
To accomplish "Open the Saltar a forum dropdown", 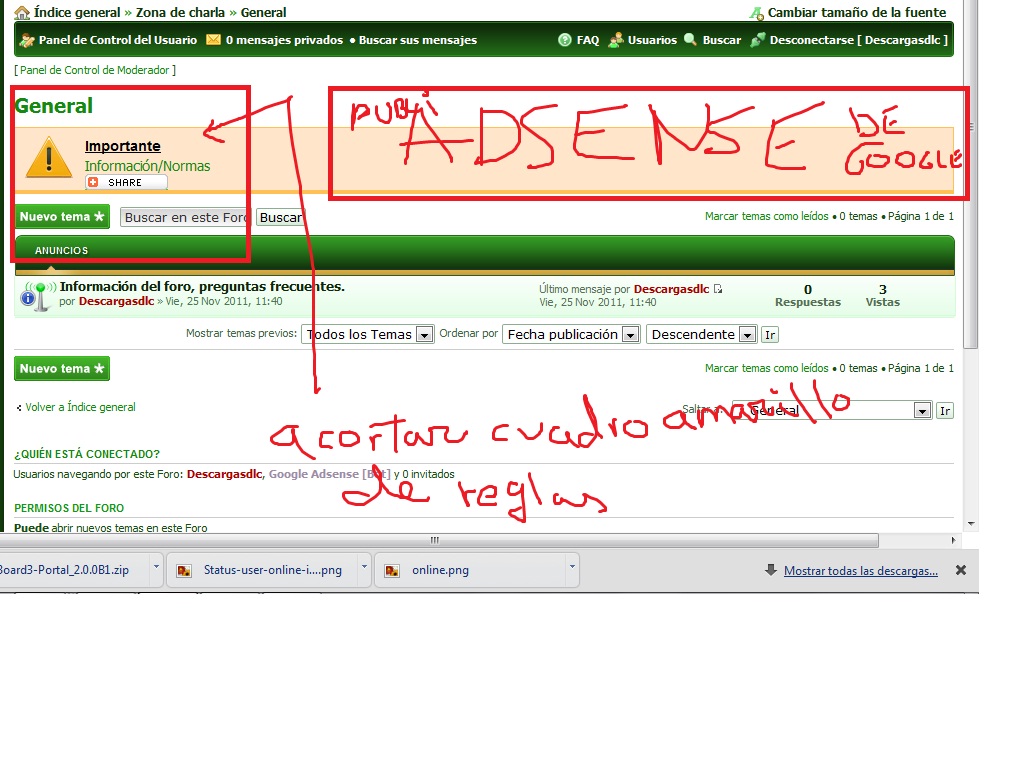I will (x=831, y=410).
